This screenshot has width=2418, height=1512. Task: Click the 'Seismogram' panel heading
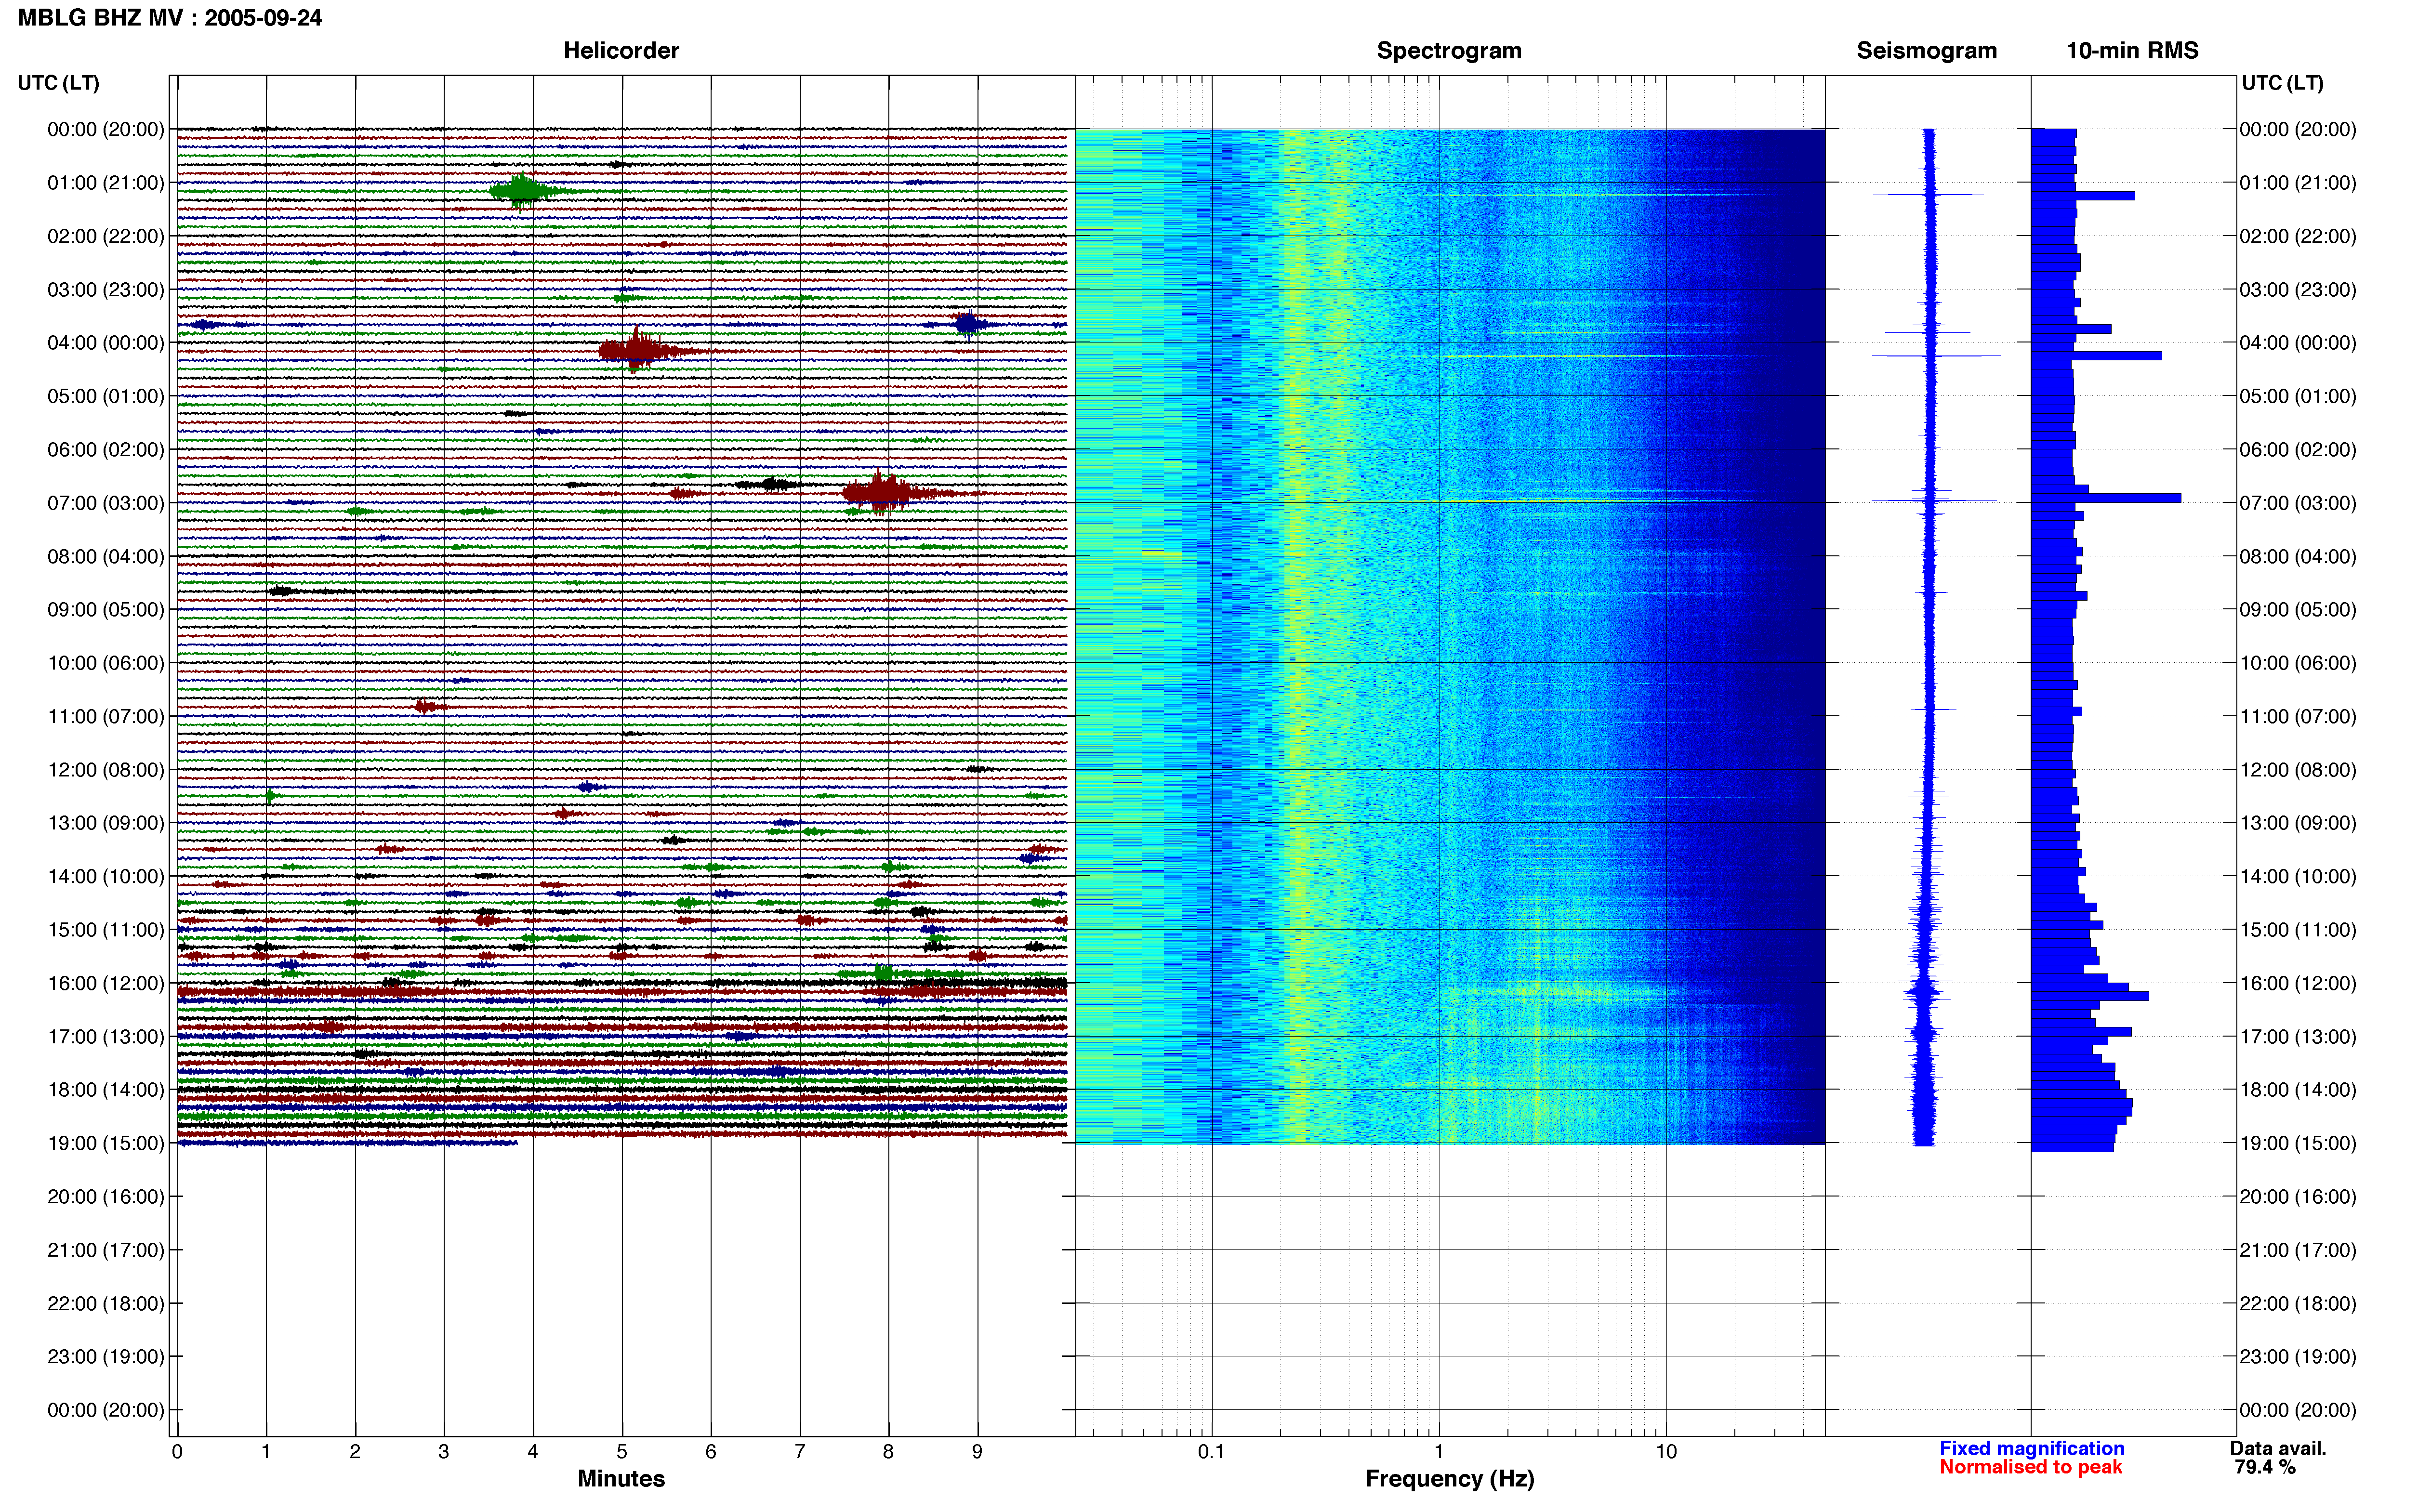pos(1926,50)
